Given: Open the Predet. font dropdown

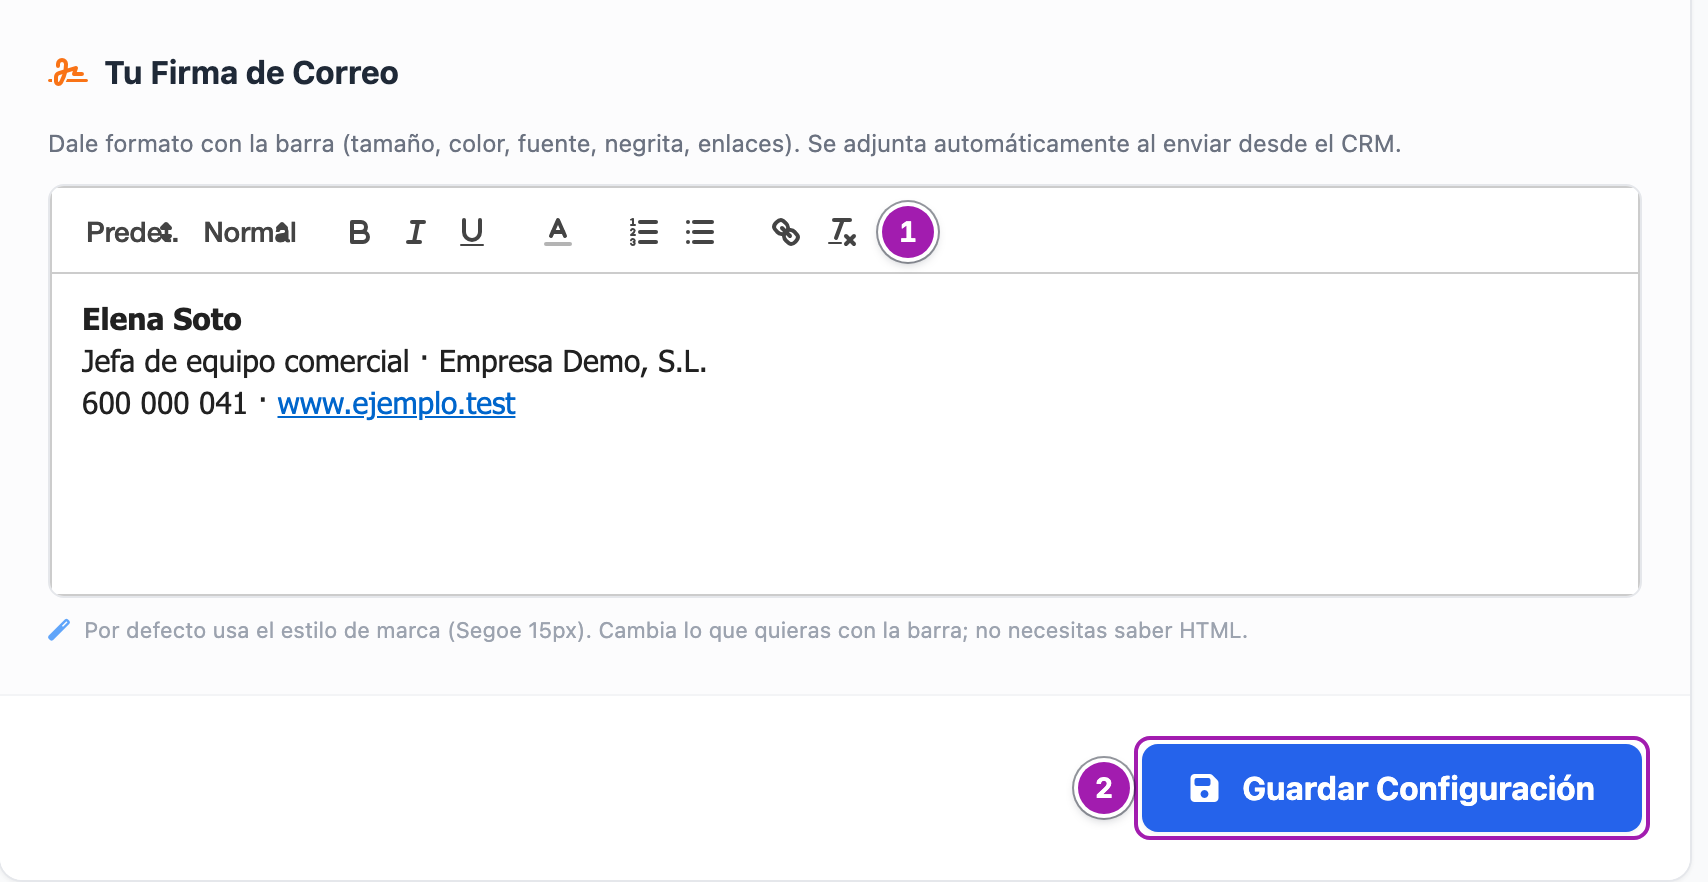Looking at the screenshot, I should pos(132,232).
